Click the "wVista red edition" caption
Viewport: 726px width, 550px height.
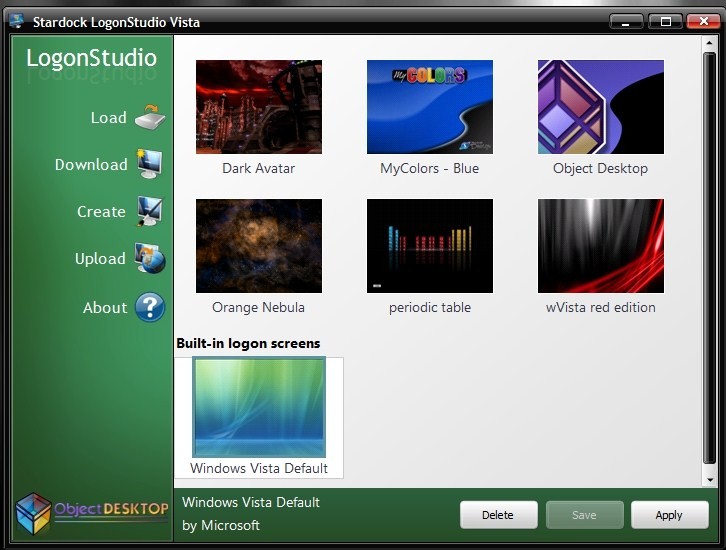tap(601, 307)
